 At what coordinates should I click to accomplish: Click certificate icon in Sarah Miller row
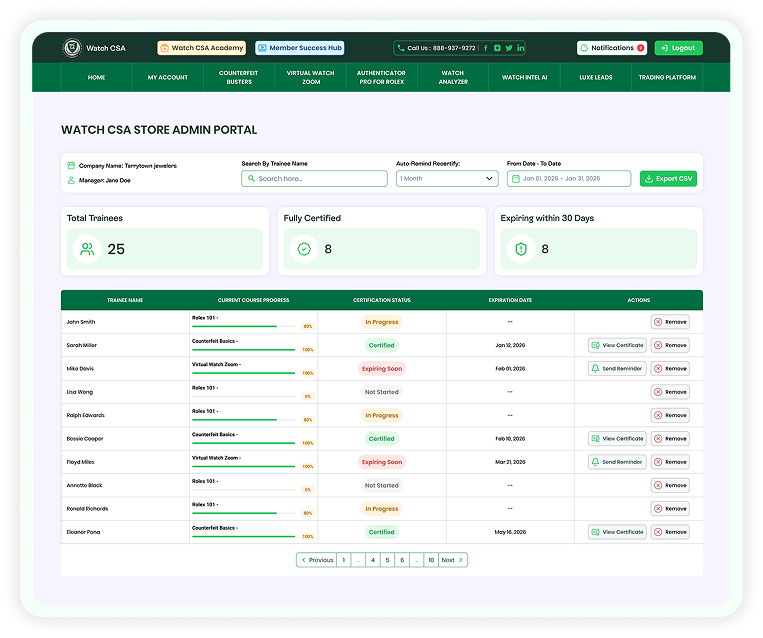pyautogui.click(x=596, y=345)
